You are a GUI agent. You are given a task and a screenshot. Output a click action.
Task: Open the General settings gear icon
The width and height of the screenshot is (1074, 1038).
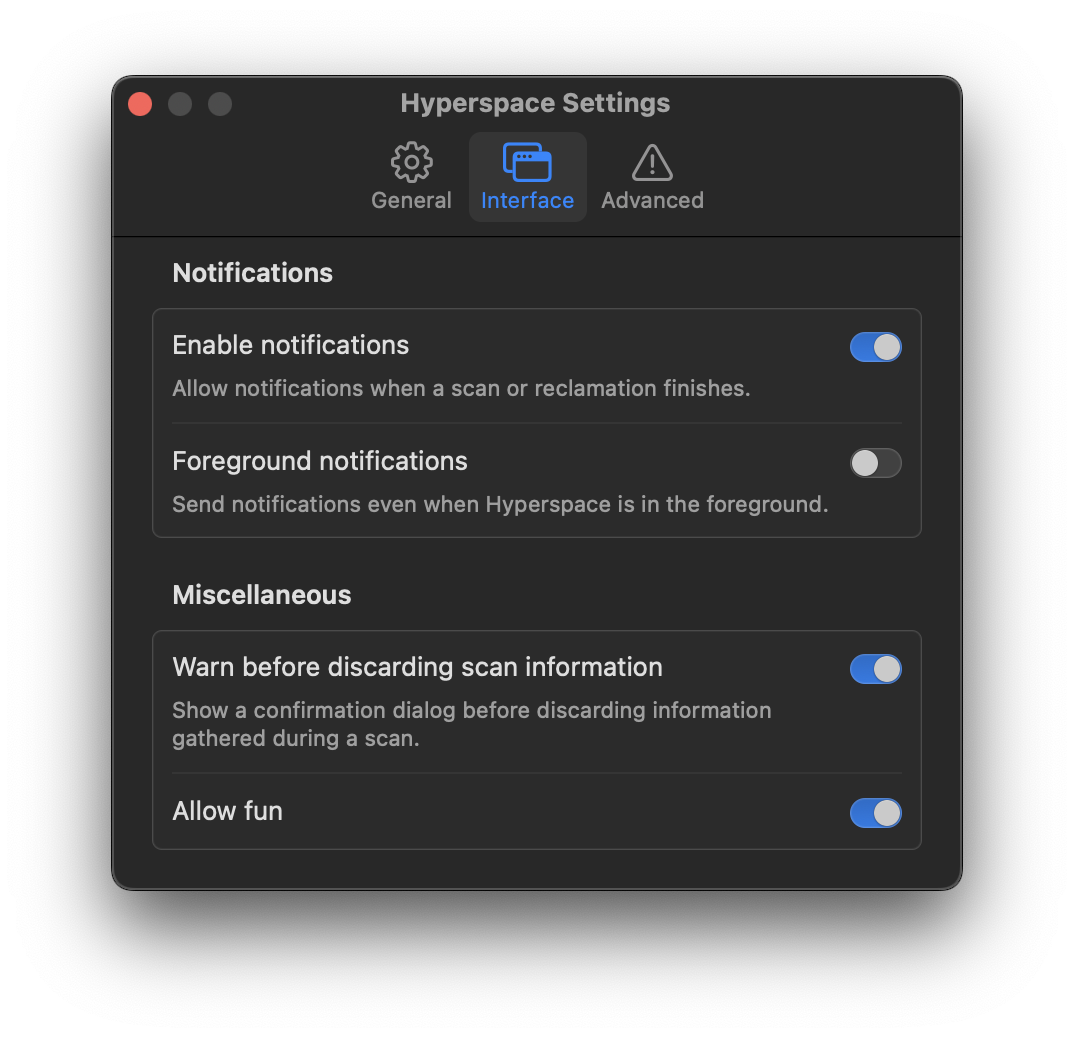tap(411, 162)
